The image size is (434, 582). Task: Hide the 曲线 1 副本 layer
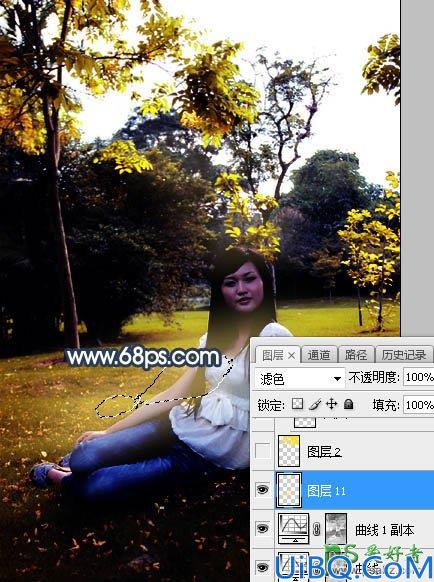(263, 529)
